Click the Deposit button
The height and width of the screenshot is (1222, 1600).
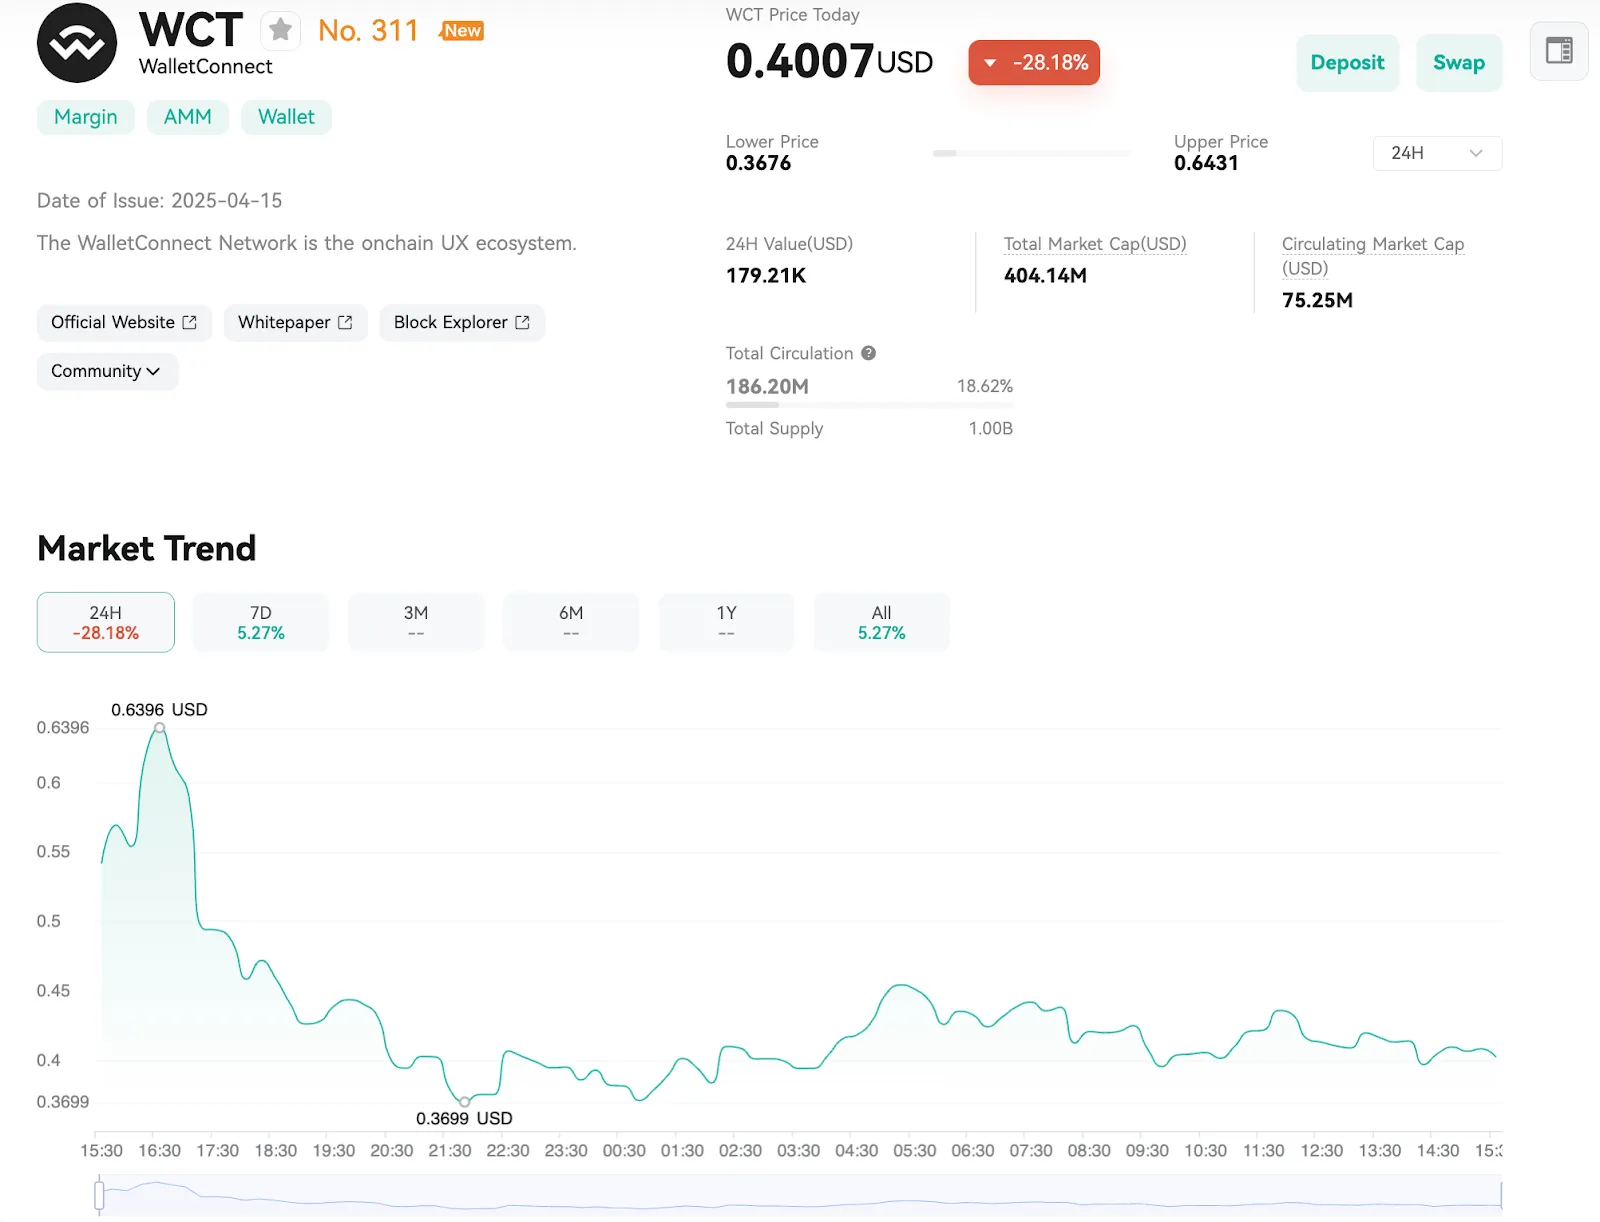click(x=1347, y=63)
